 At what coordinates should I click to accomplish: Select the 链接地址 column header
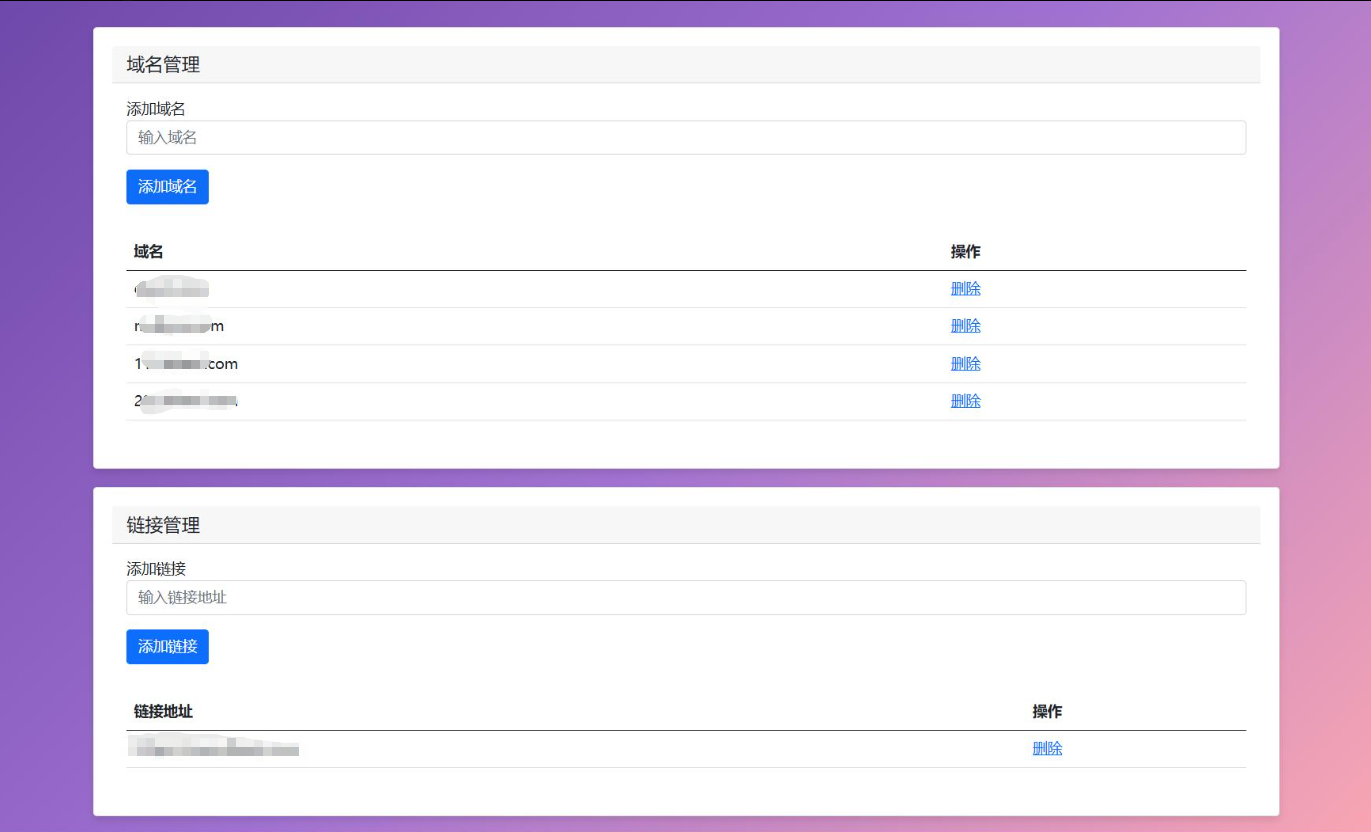(163, 712)
